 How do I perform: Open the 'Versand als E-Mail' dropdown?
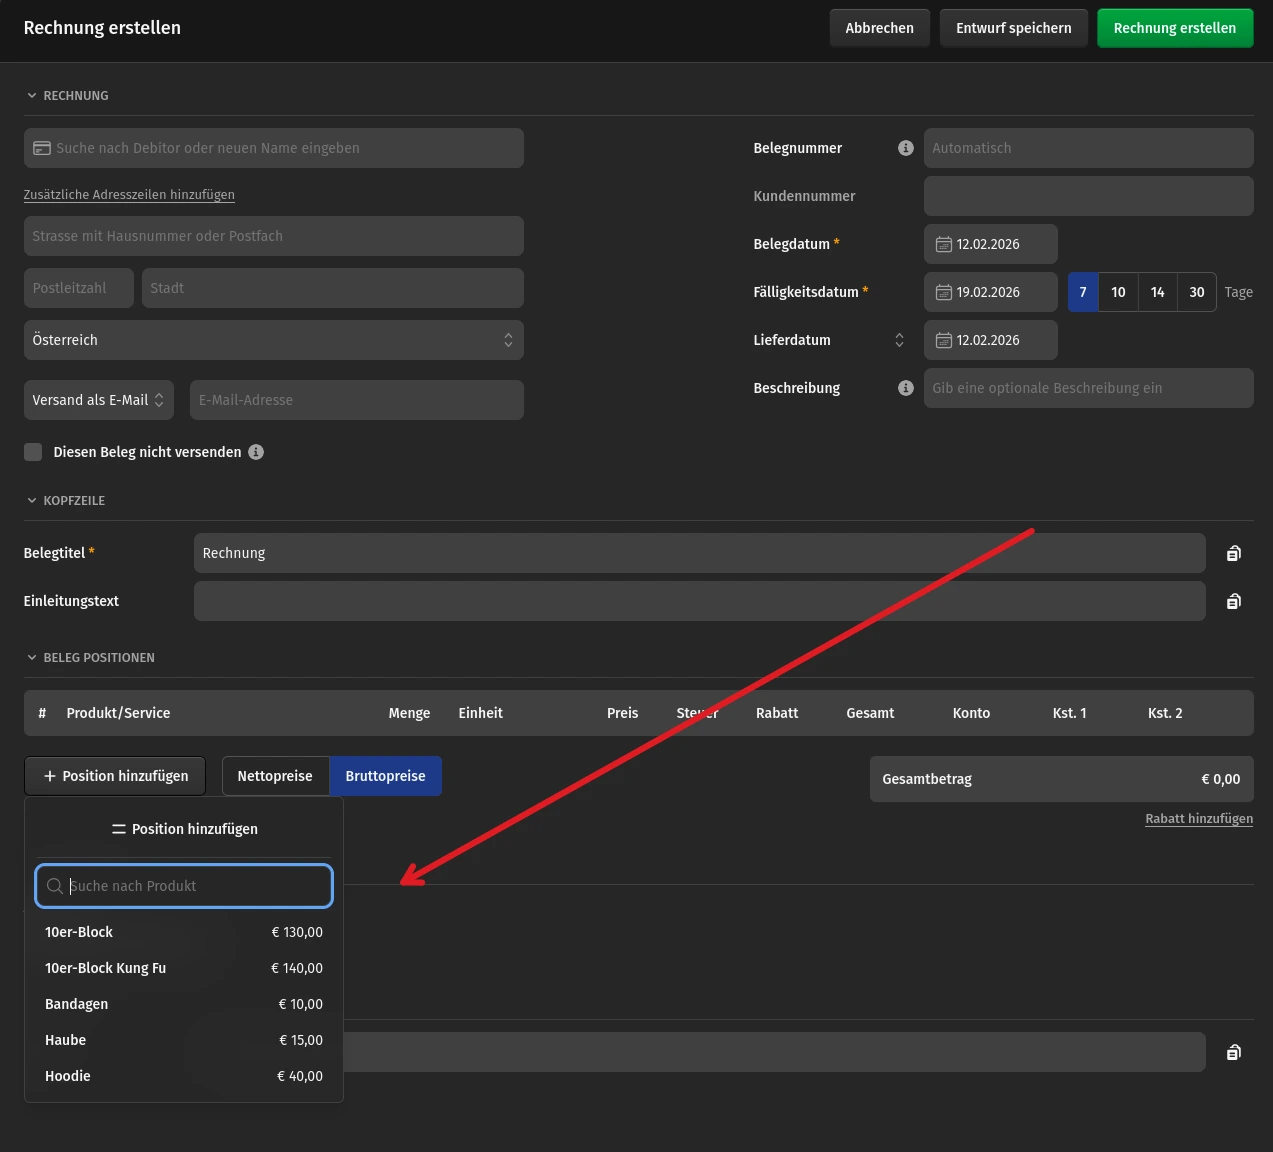pyautogui.click(x=98, y=400)
